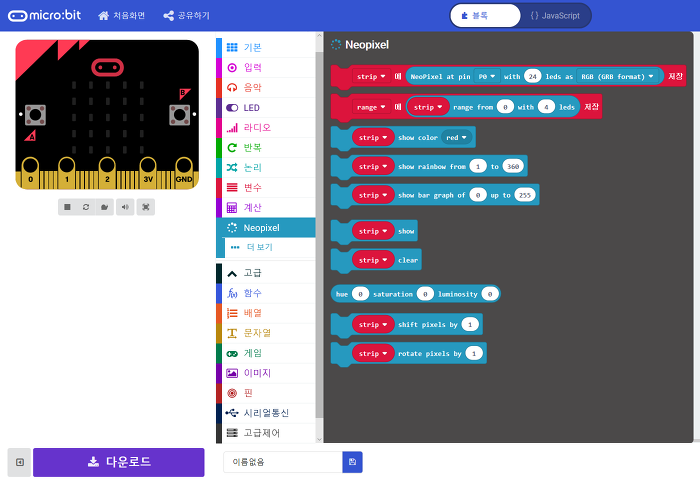The width and height of the screenshot is (700, 479).
Task: Open 문자열 text category icon
Action: click(232, 333)
